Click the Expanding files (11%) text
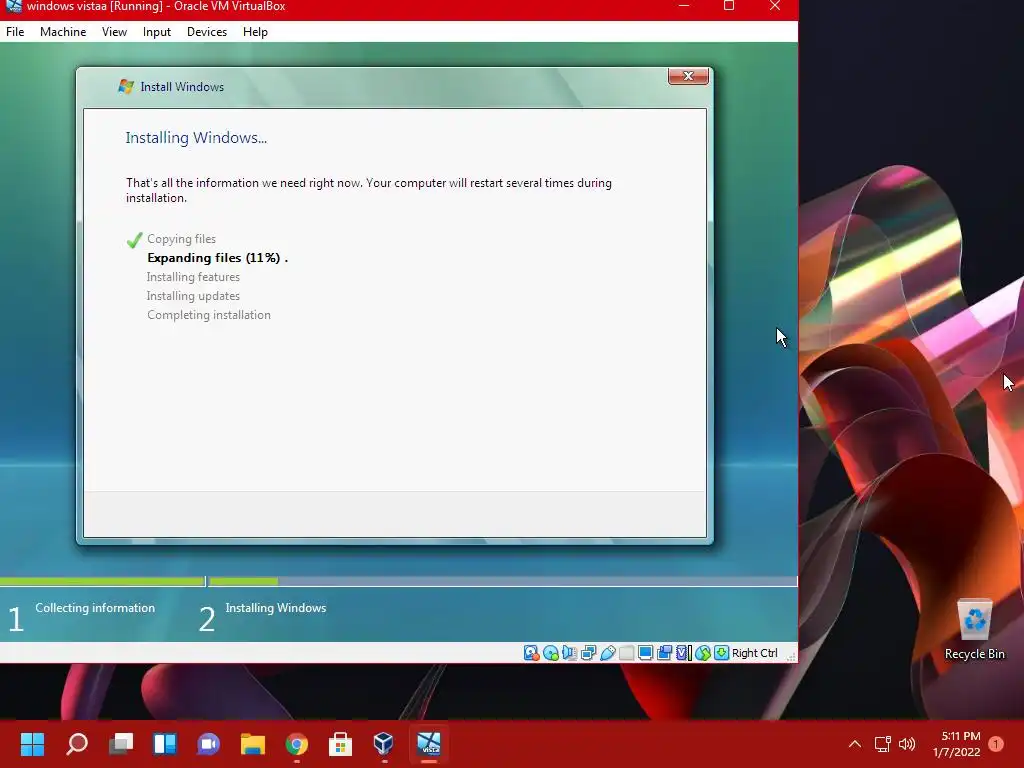This screenshot has height=768, width=1024. [217, 257]
